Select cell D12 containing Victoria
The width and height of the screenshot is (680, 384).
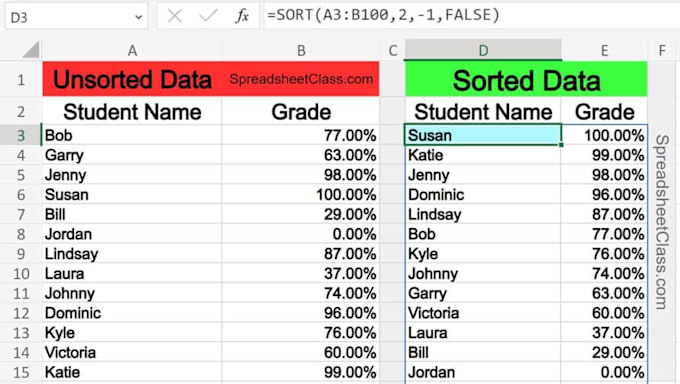(x=483, y=313)
